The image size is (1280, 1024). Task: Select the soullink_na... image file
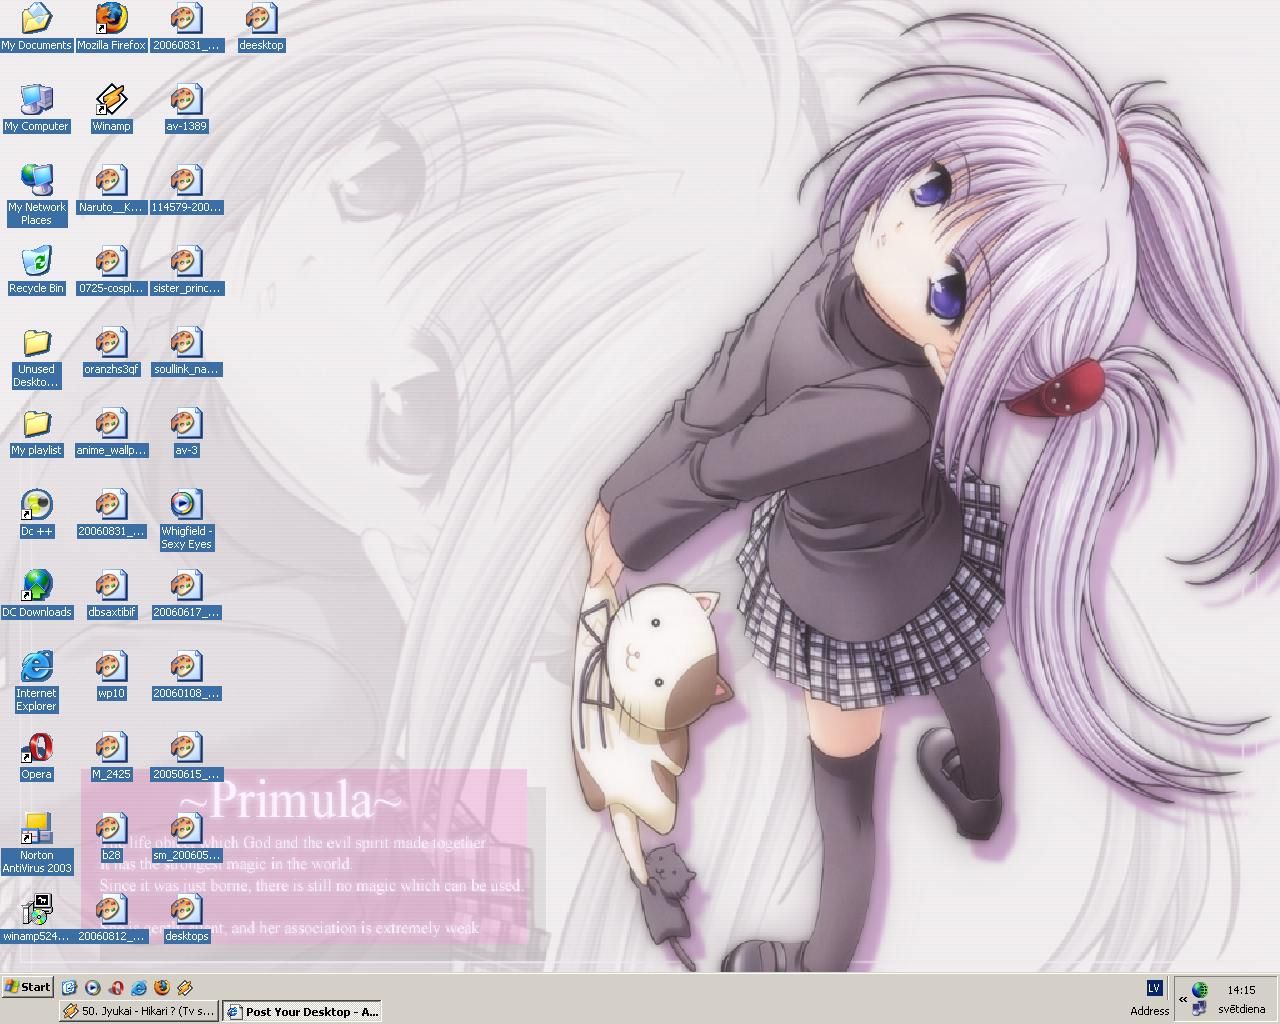pyautogui.click(x=186, y=351)
